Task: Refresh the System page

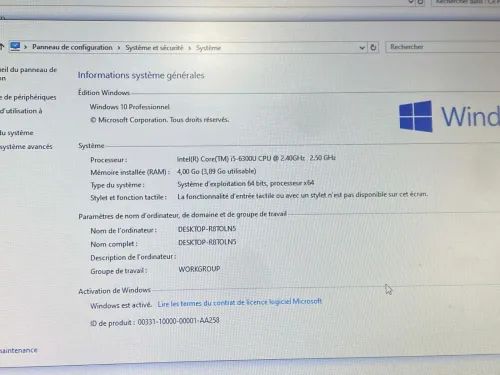Action: 373,47
